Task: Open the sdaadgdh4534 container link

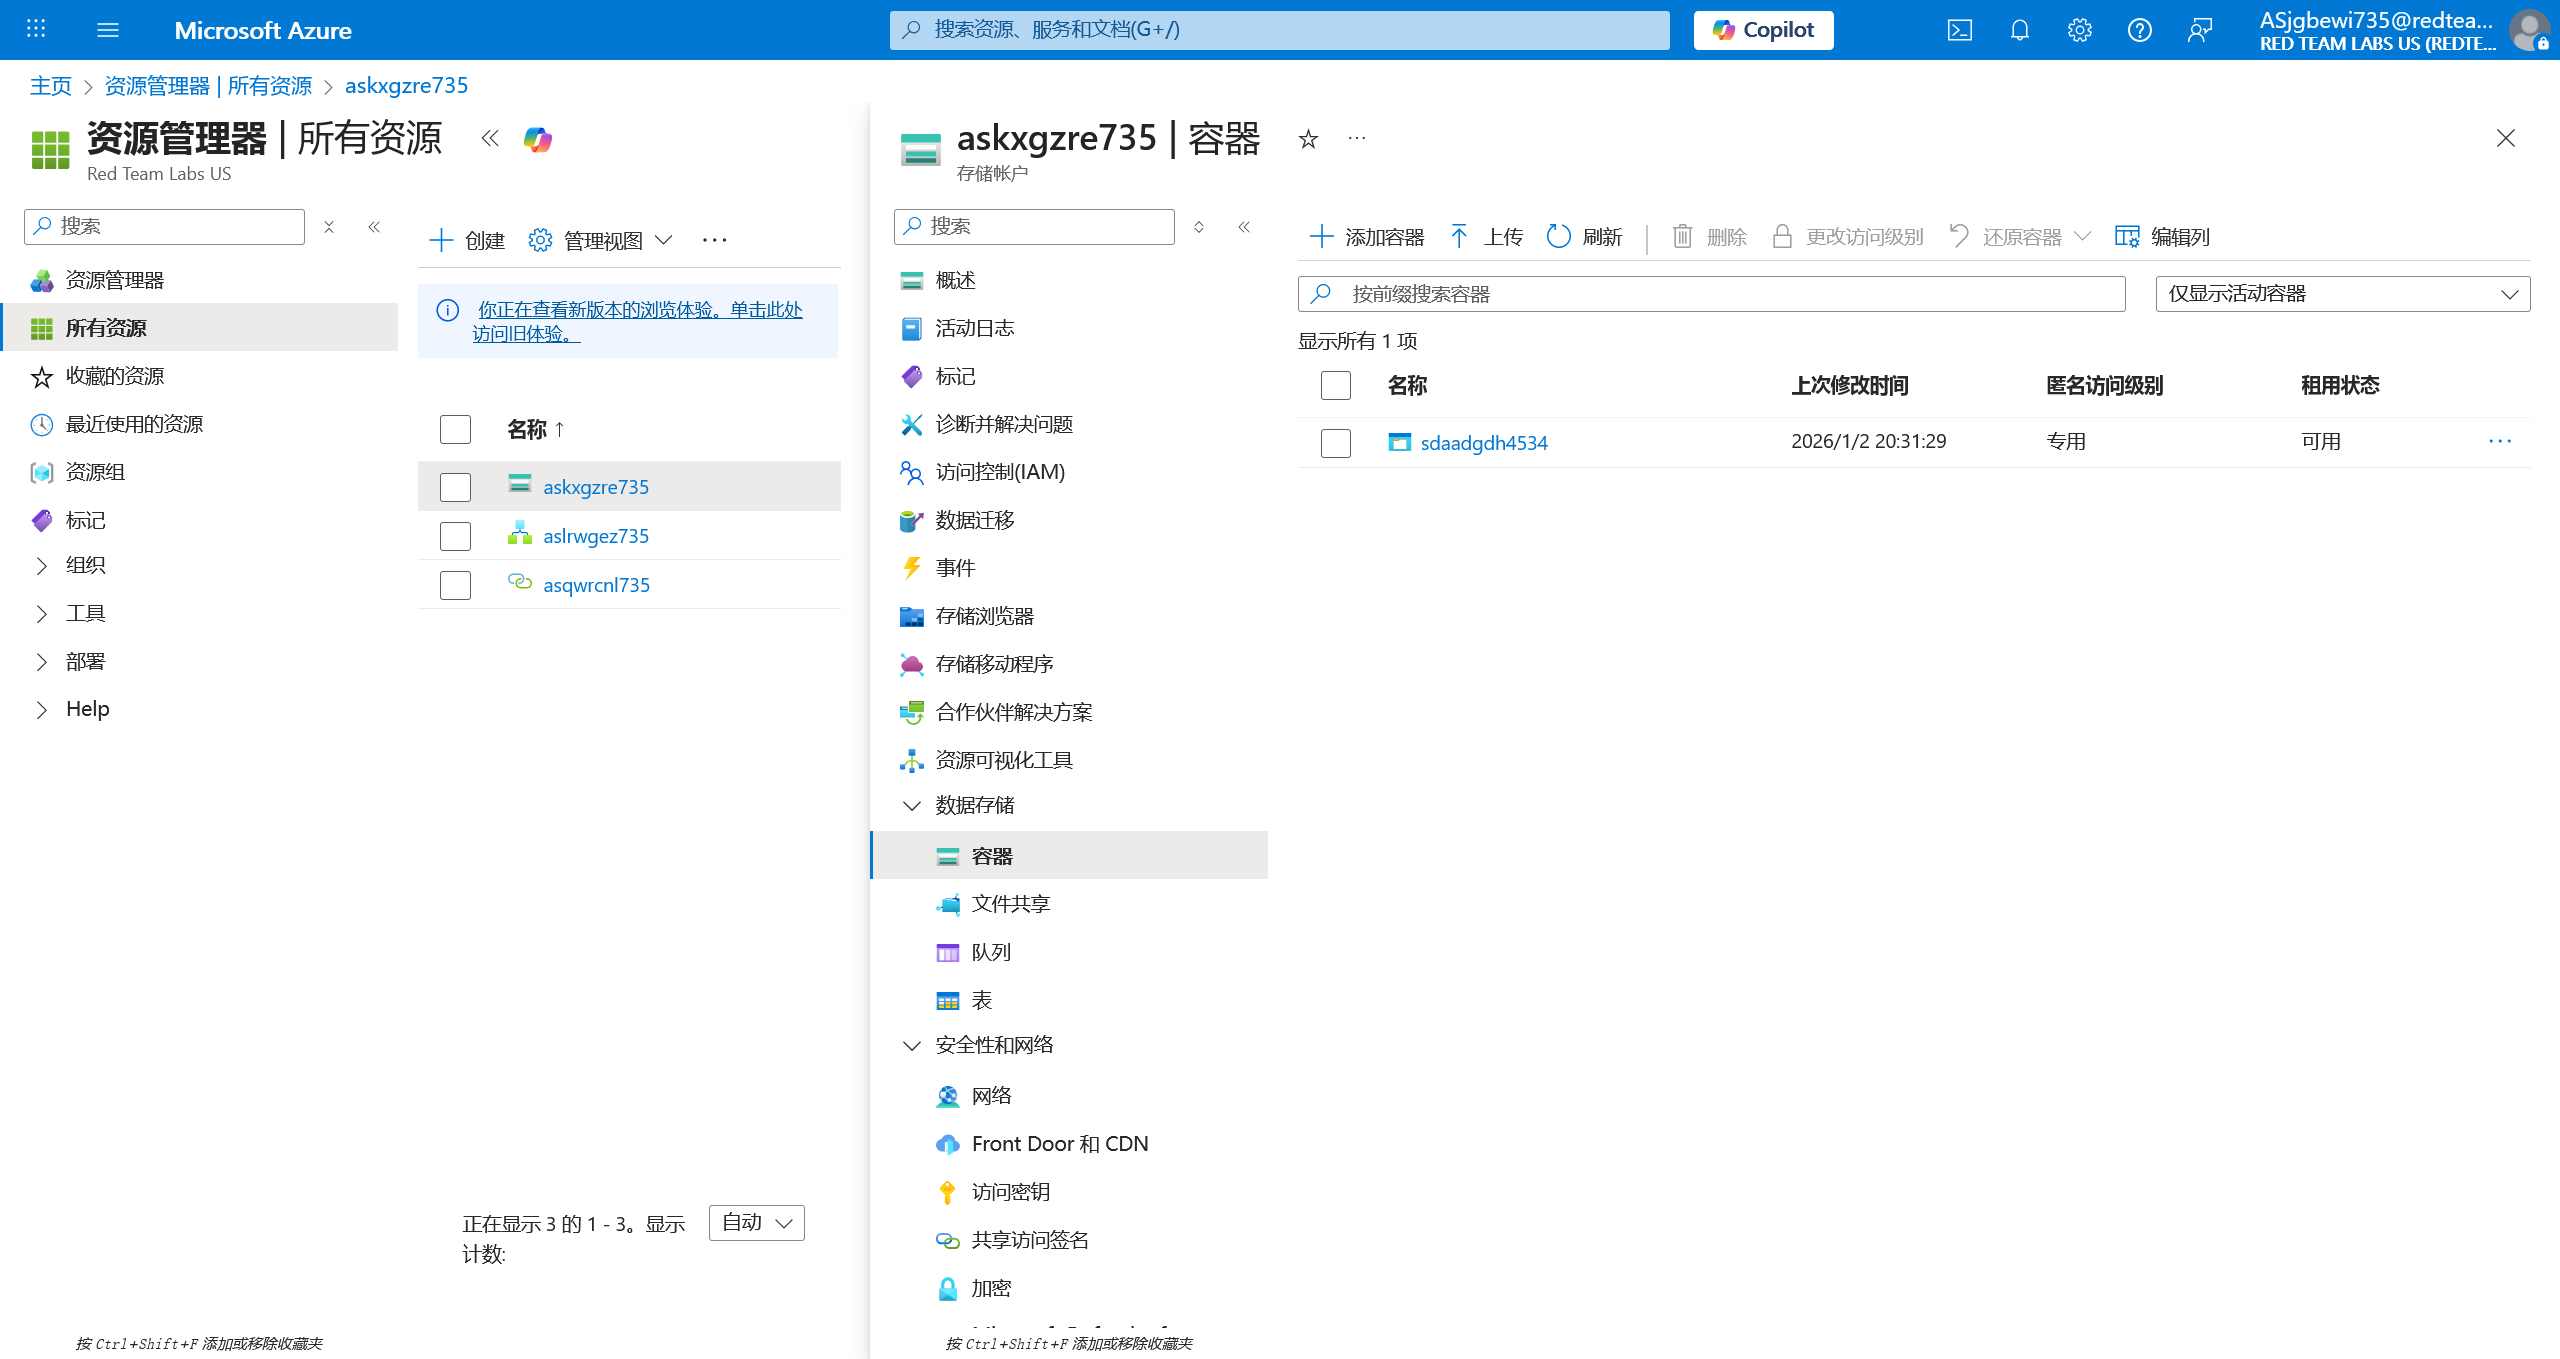Action: point(1483,443)
